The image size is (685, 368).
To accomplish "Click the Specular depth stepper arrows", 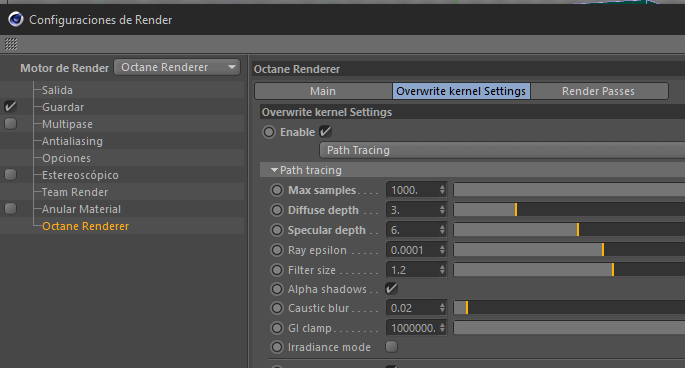I will click(442, 230).
